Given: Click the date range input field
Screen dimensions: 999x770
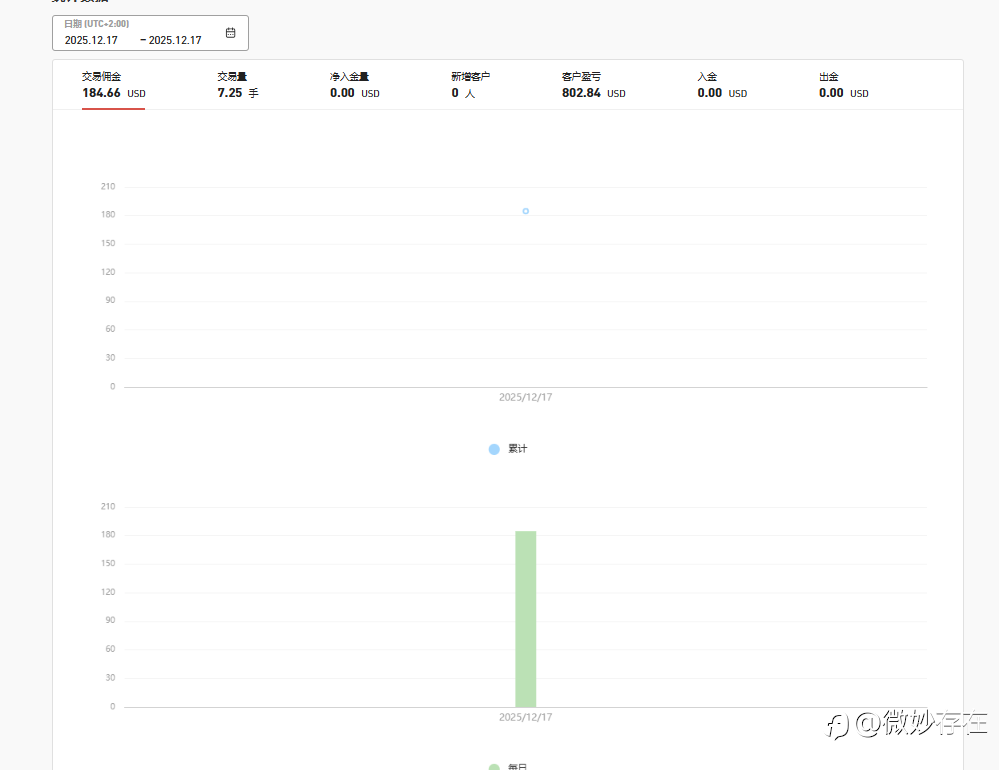Looking at the screenshot, I should 150,33.
